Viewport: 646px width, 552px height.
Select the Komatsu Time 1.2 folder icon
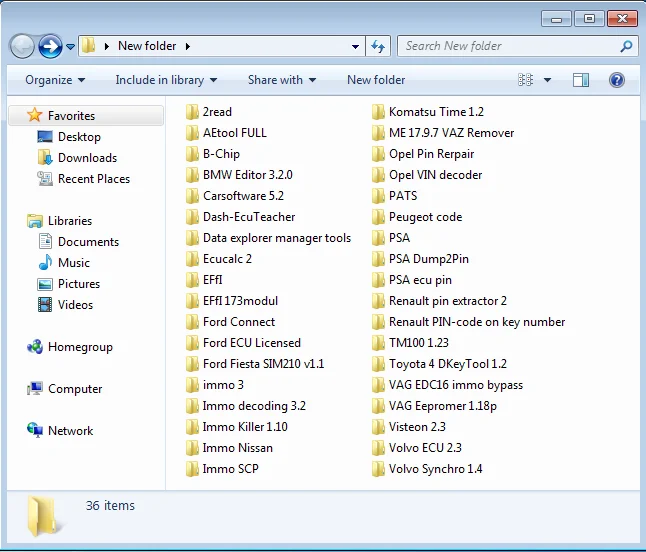[x=378, y=112]
